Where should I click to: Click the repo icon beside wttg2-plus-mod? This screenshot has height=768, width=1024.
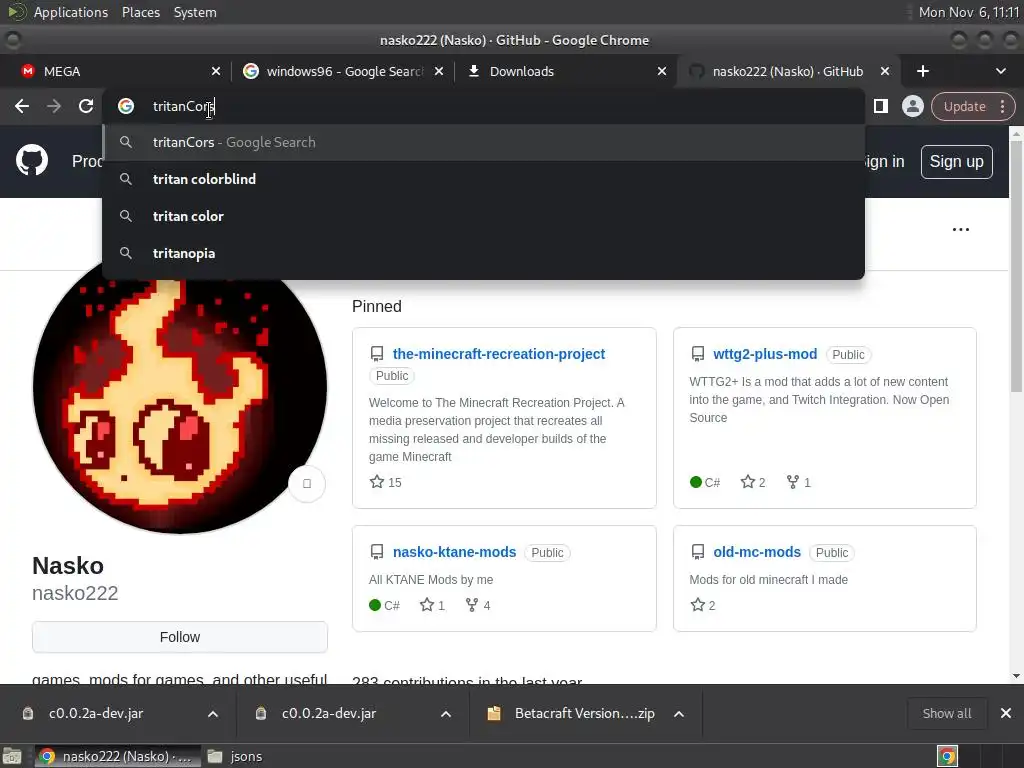pyautogui.click(x=697, y=354)
